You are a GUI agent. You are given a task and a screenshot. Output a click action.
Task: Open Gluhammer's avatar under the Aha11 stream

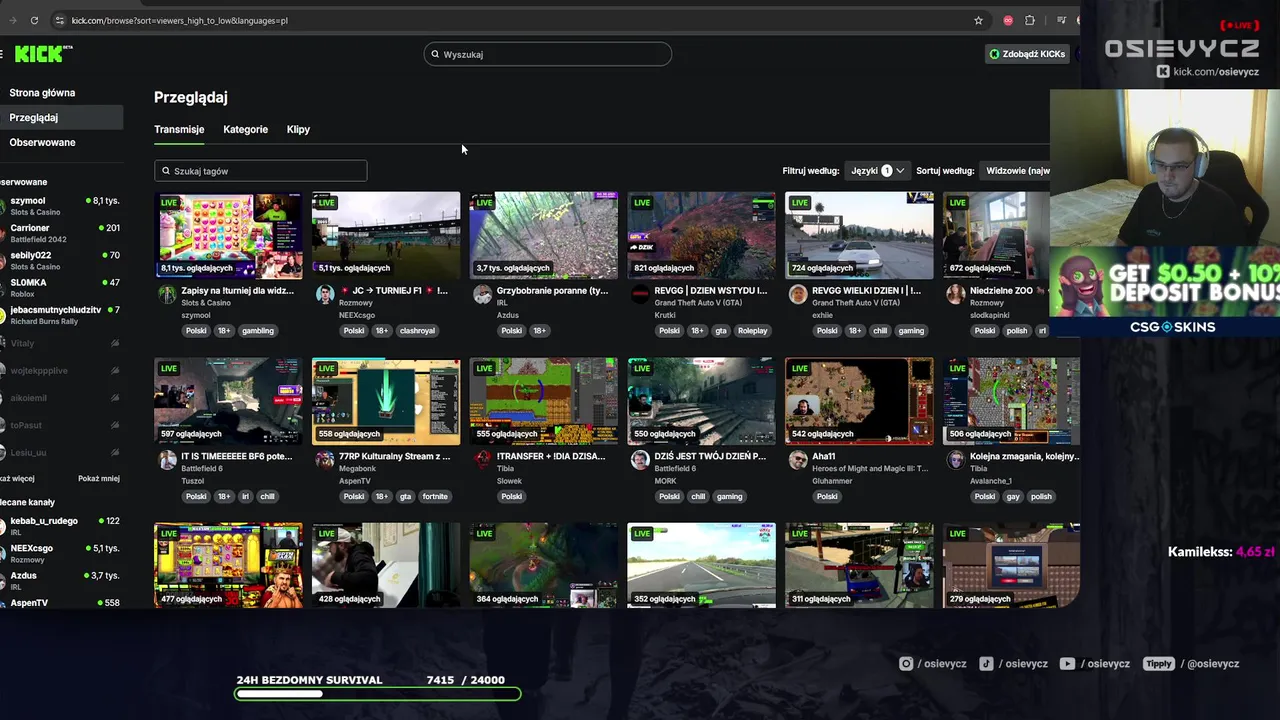click(x=798, y=460)
